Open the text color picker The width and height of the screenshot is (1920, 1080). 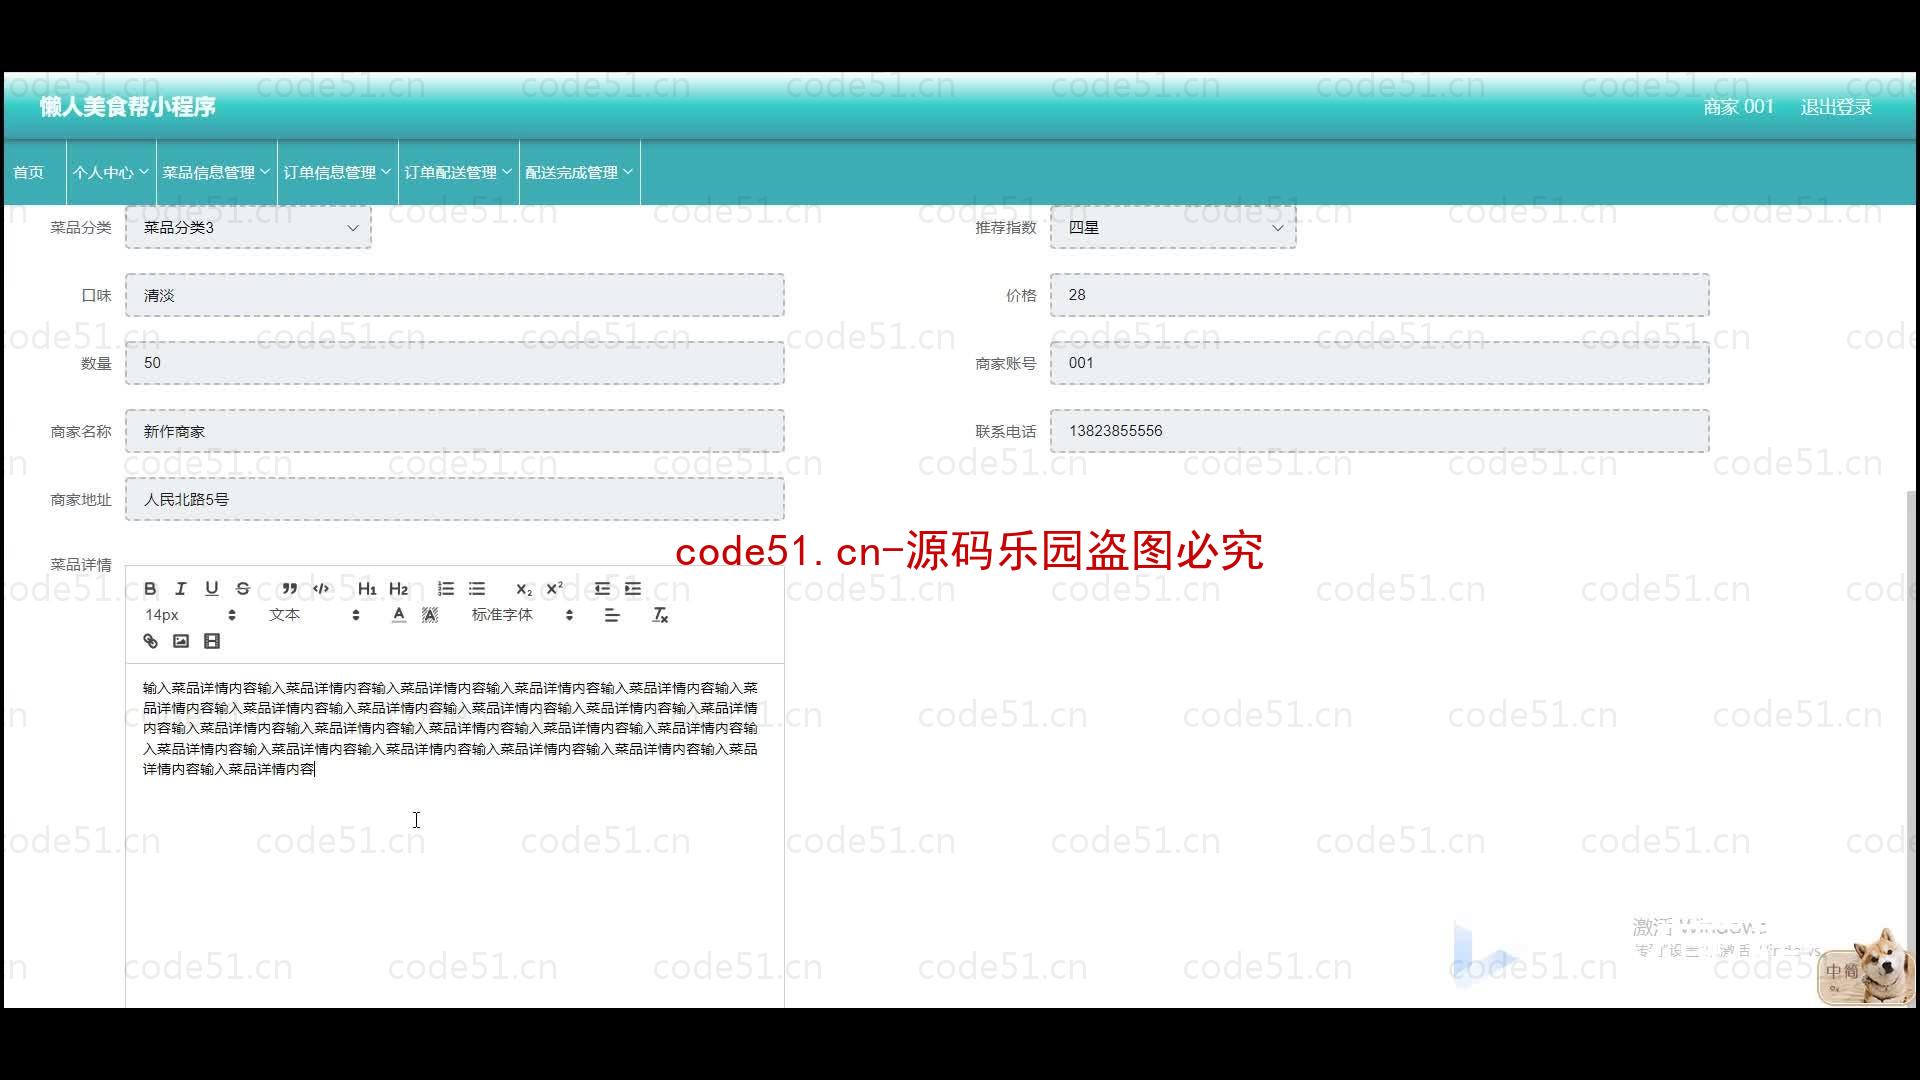(x=399, y=615)
